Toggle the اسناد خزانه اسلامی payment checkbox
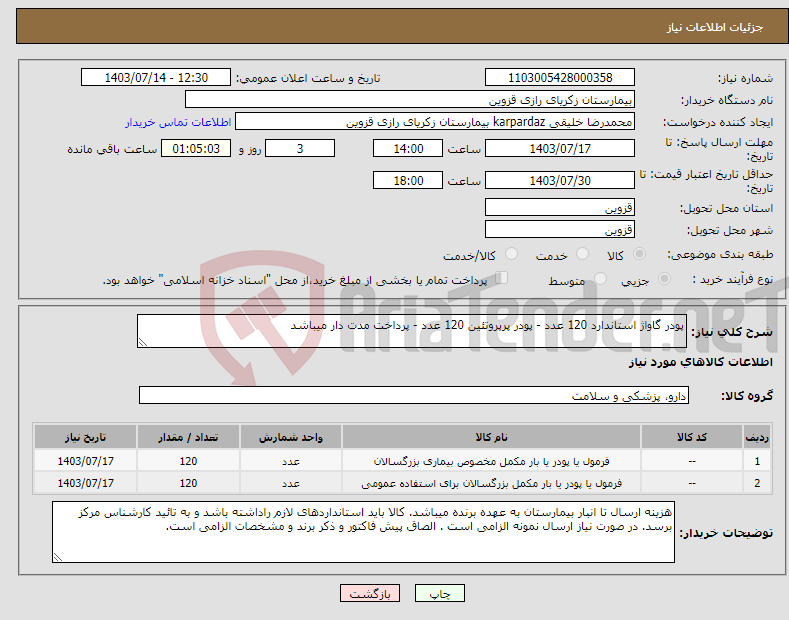The height and width of the screenshot is (620, 789). (502, 278)
